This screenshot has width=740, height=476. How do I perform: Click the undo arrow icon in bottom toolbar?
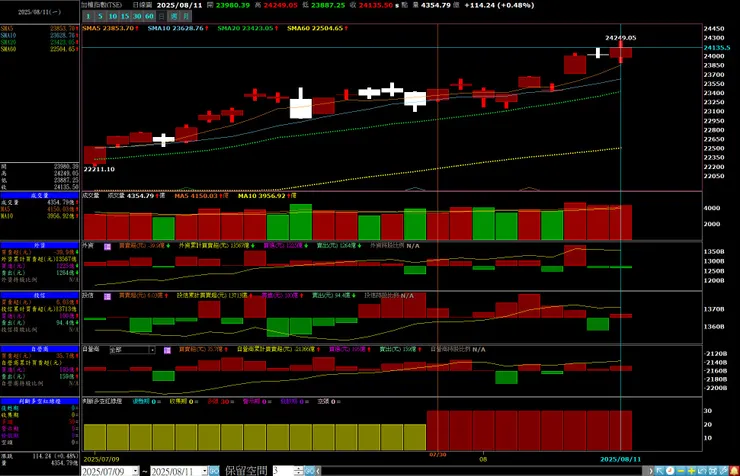(702, 471)
